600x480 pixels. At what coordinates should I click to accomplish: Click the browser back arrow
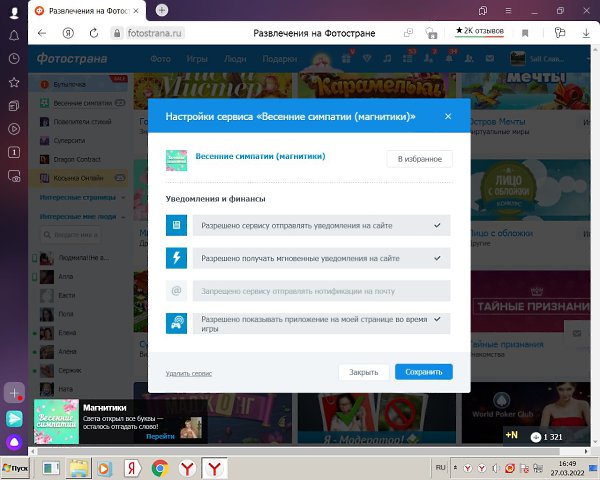tap(42, 32)
